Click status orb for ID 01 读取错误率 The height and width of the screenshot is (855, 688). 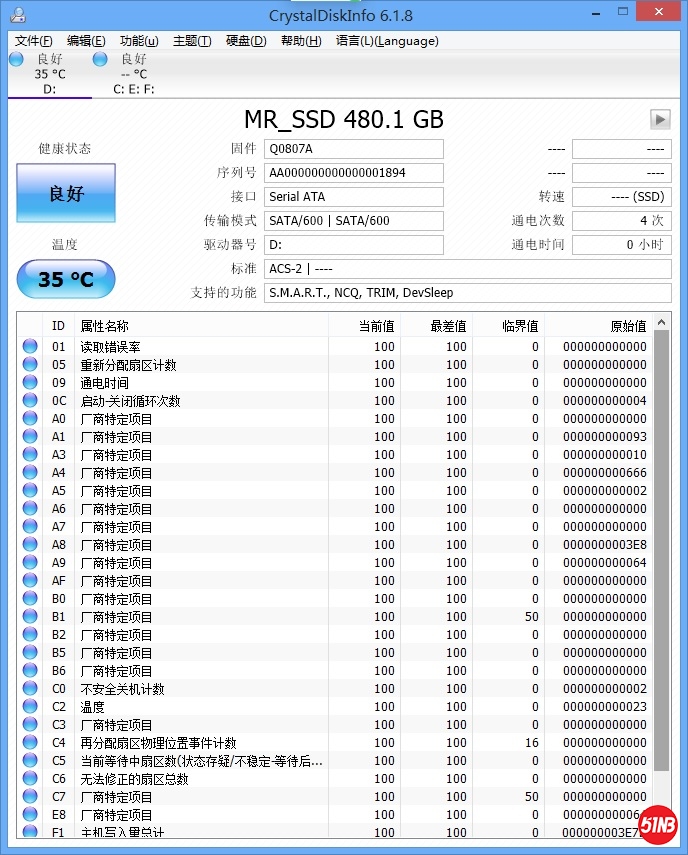tap(30, 347)
